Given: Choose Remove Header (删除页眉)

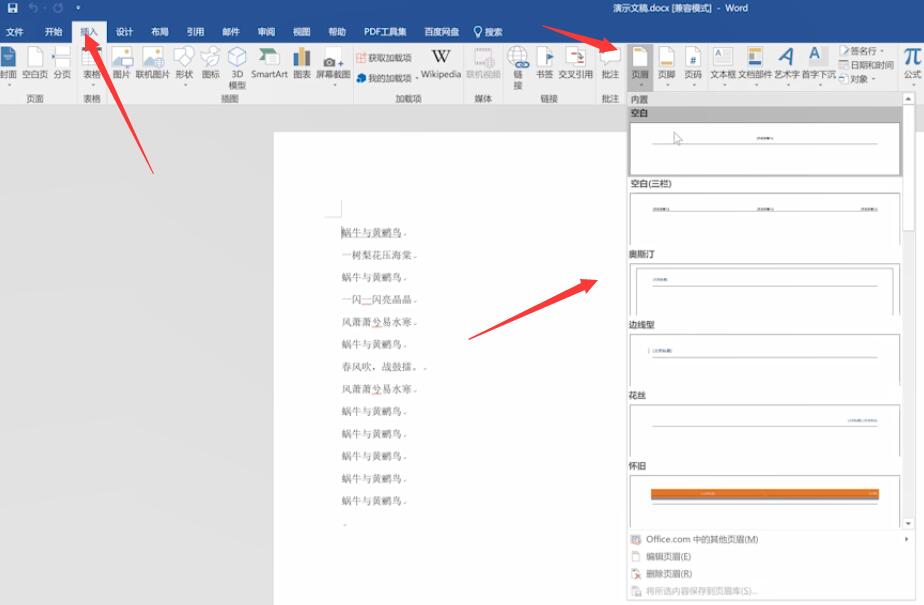Looking at the screenshot, I should (771, 573).
